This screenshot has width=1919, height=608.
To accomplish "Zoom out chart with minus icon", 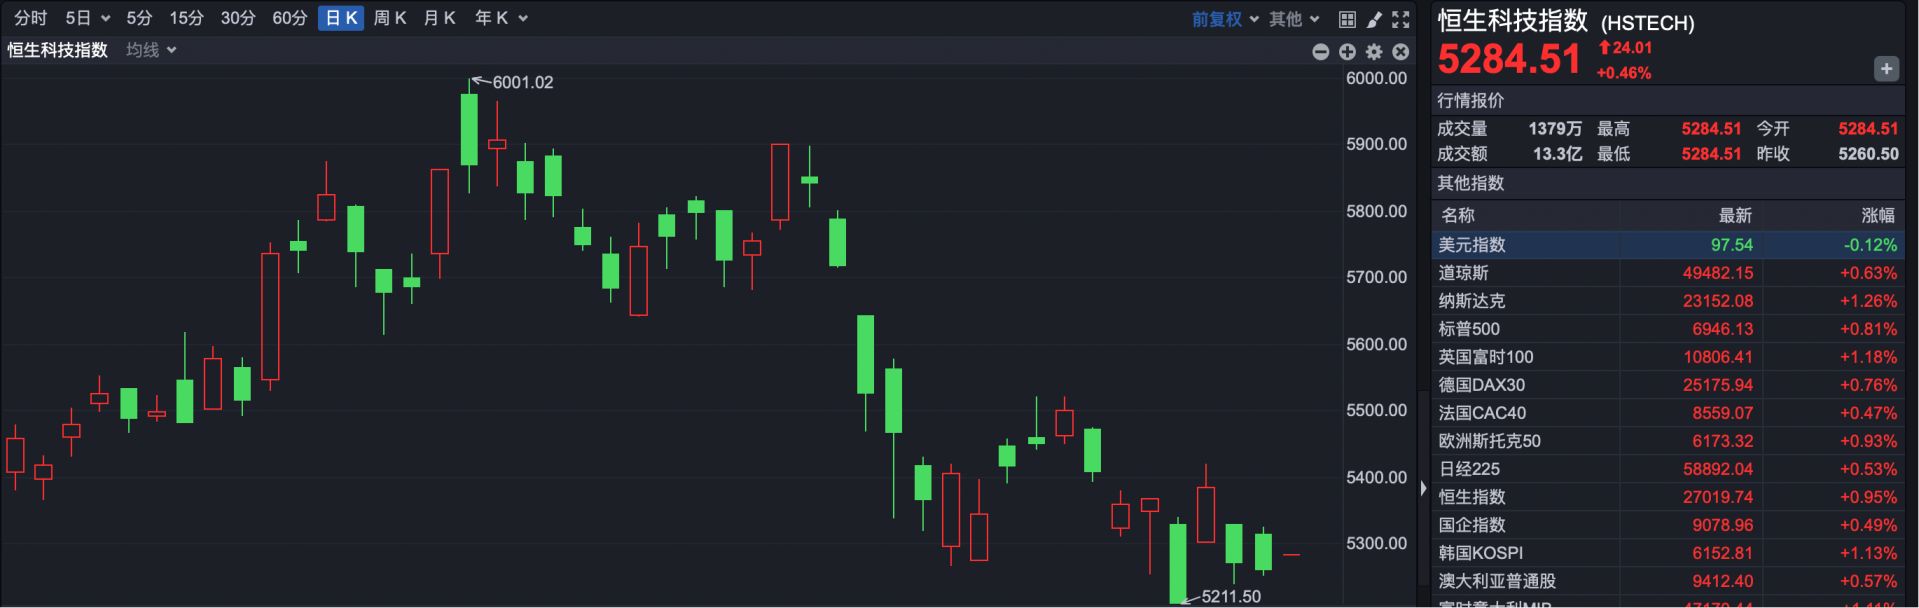I will (x=1320, y=51).
